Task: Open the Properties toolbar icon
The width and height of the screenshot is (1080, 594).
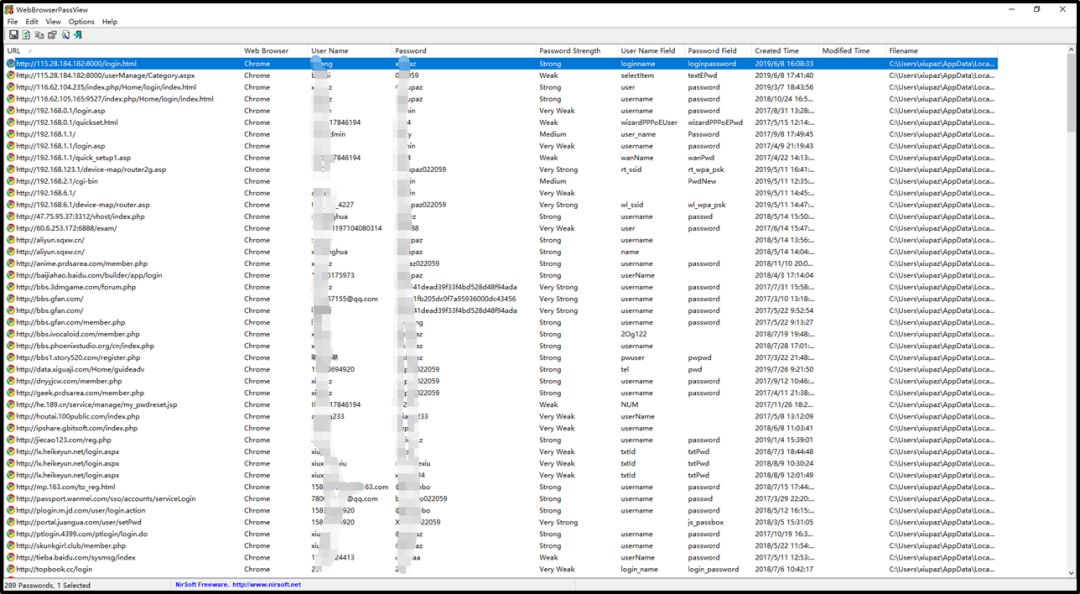Action: [52, 34]
